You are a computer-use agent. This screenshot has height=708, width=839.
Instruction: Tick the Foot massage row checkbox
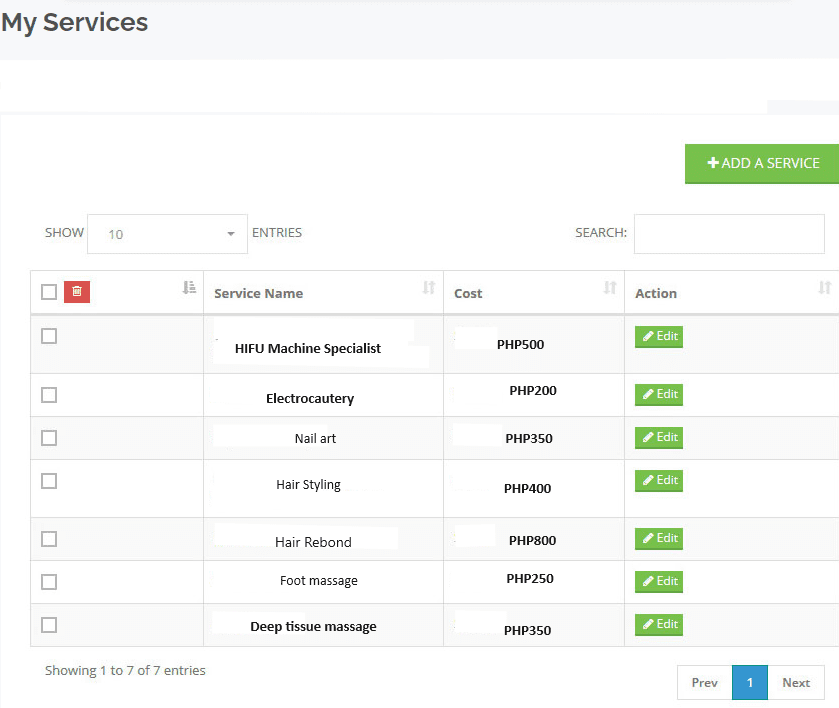(x=49, y=582)
